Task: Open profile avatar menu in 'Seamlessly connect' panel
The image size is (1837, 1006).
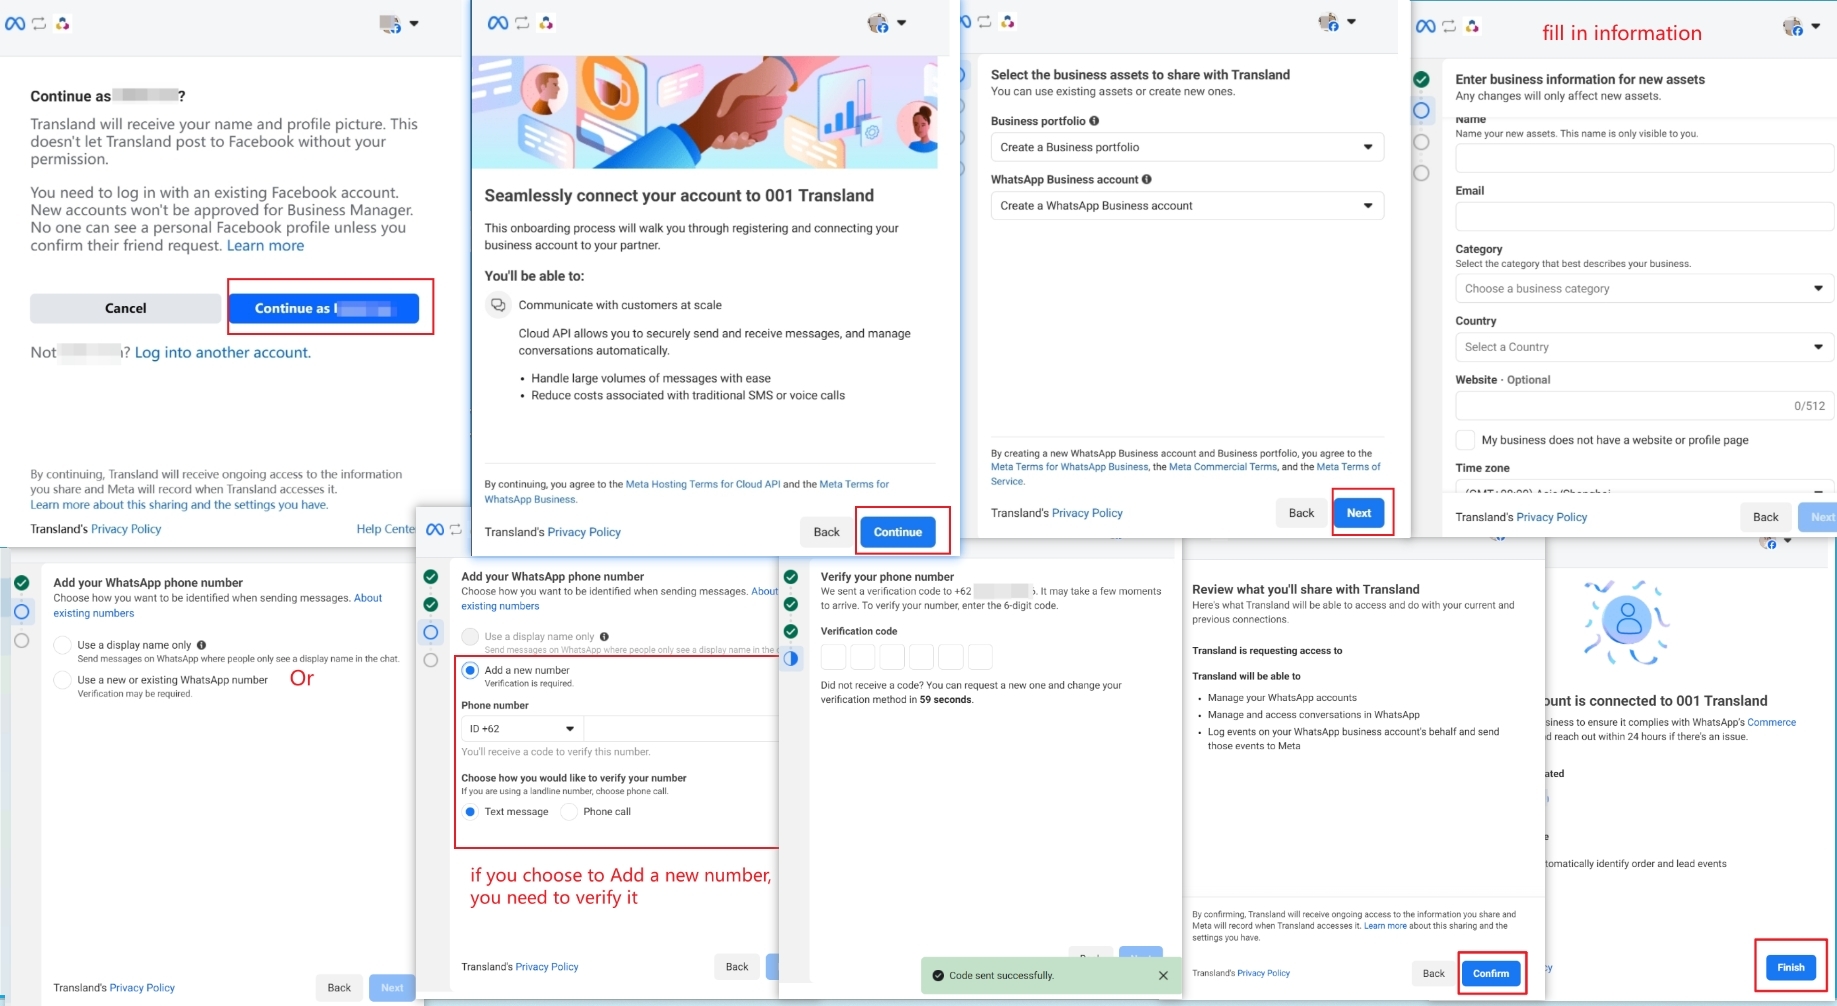Action: click(886, 23)
